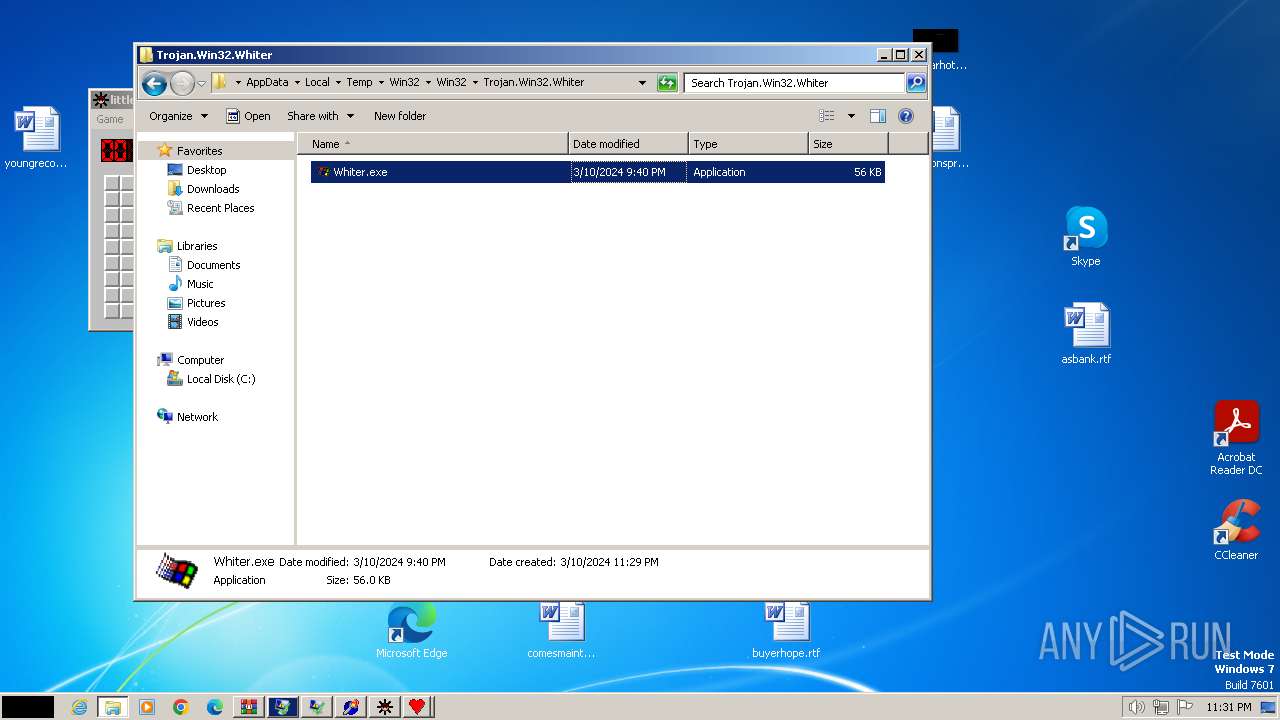This screenshot has width=1280, height=720.
Task: Open the address bar history dropdown
Action: tap(642, 83)
